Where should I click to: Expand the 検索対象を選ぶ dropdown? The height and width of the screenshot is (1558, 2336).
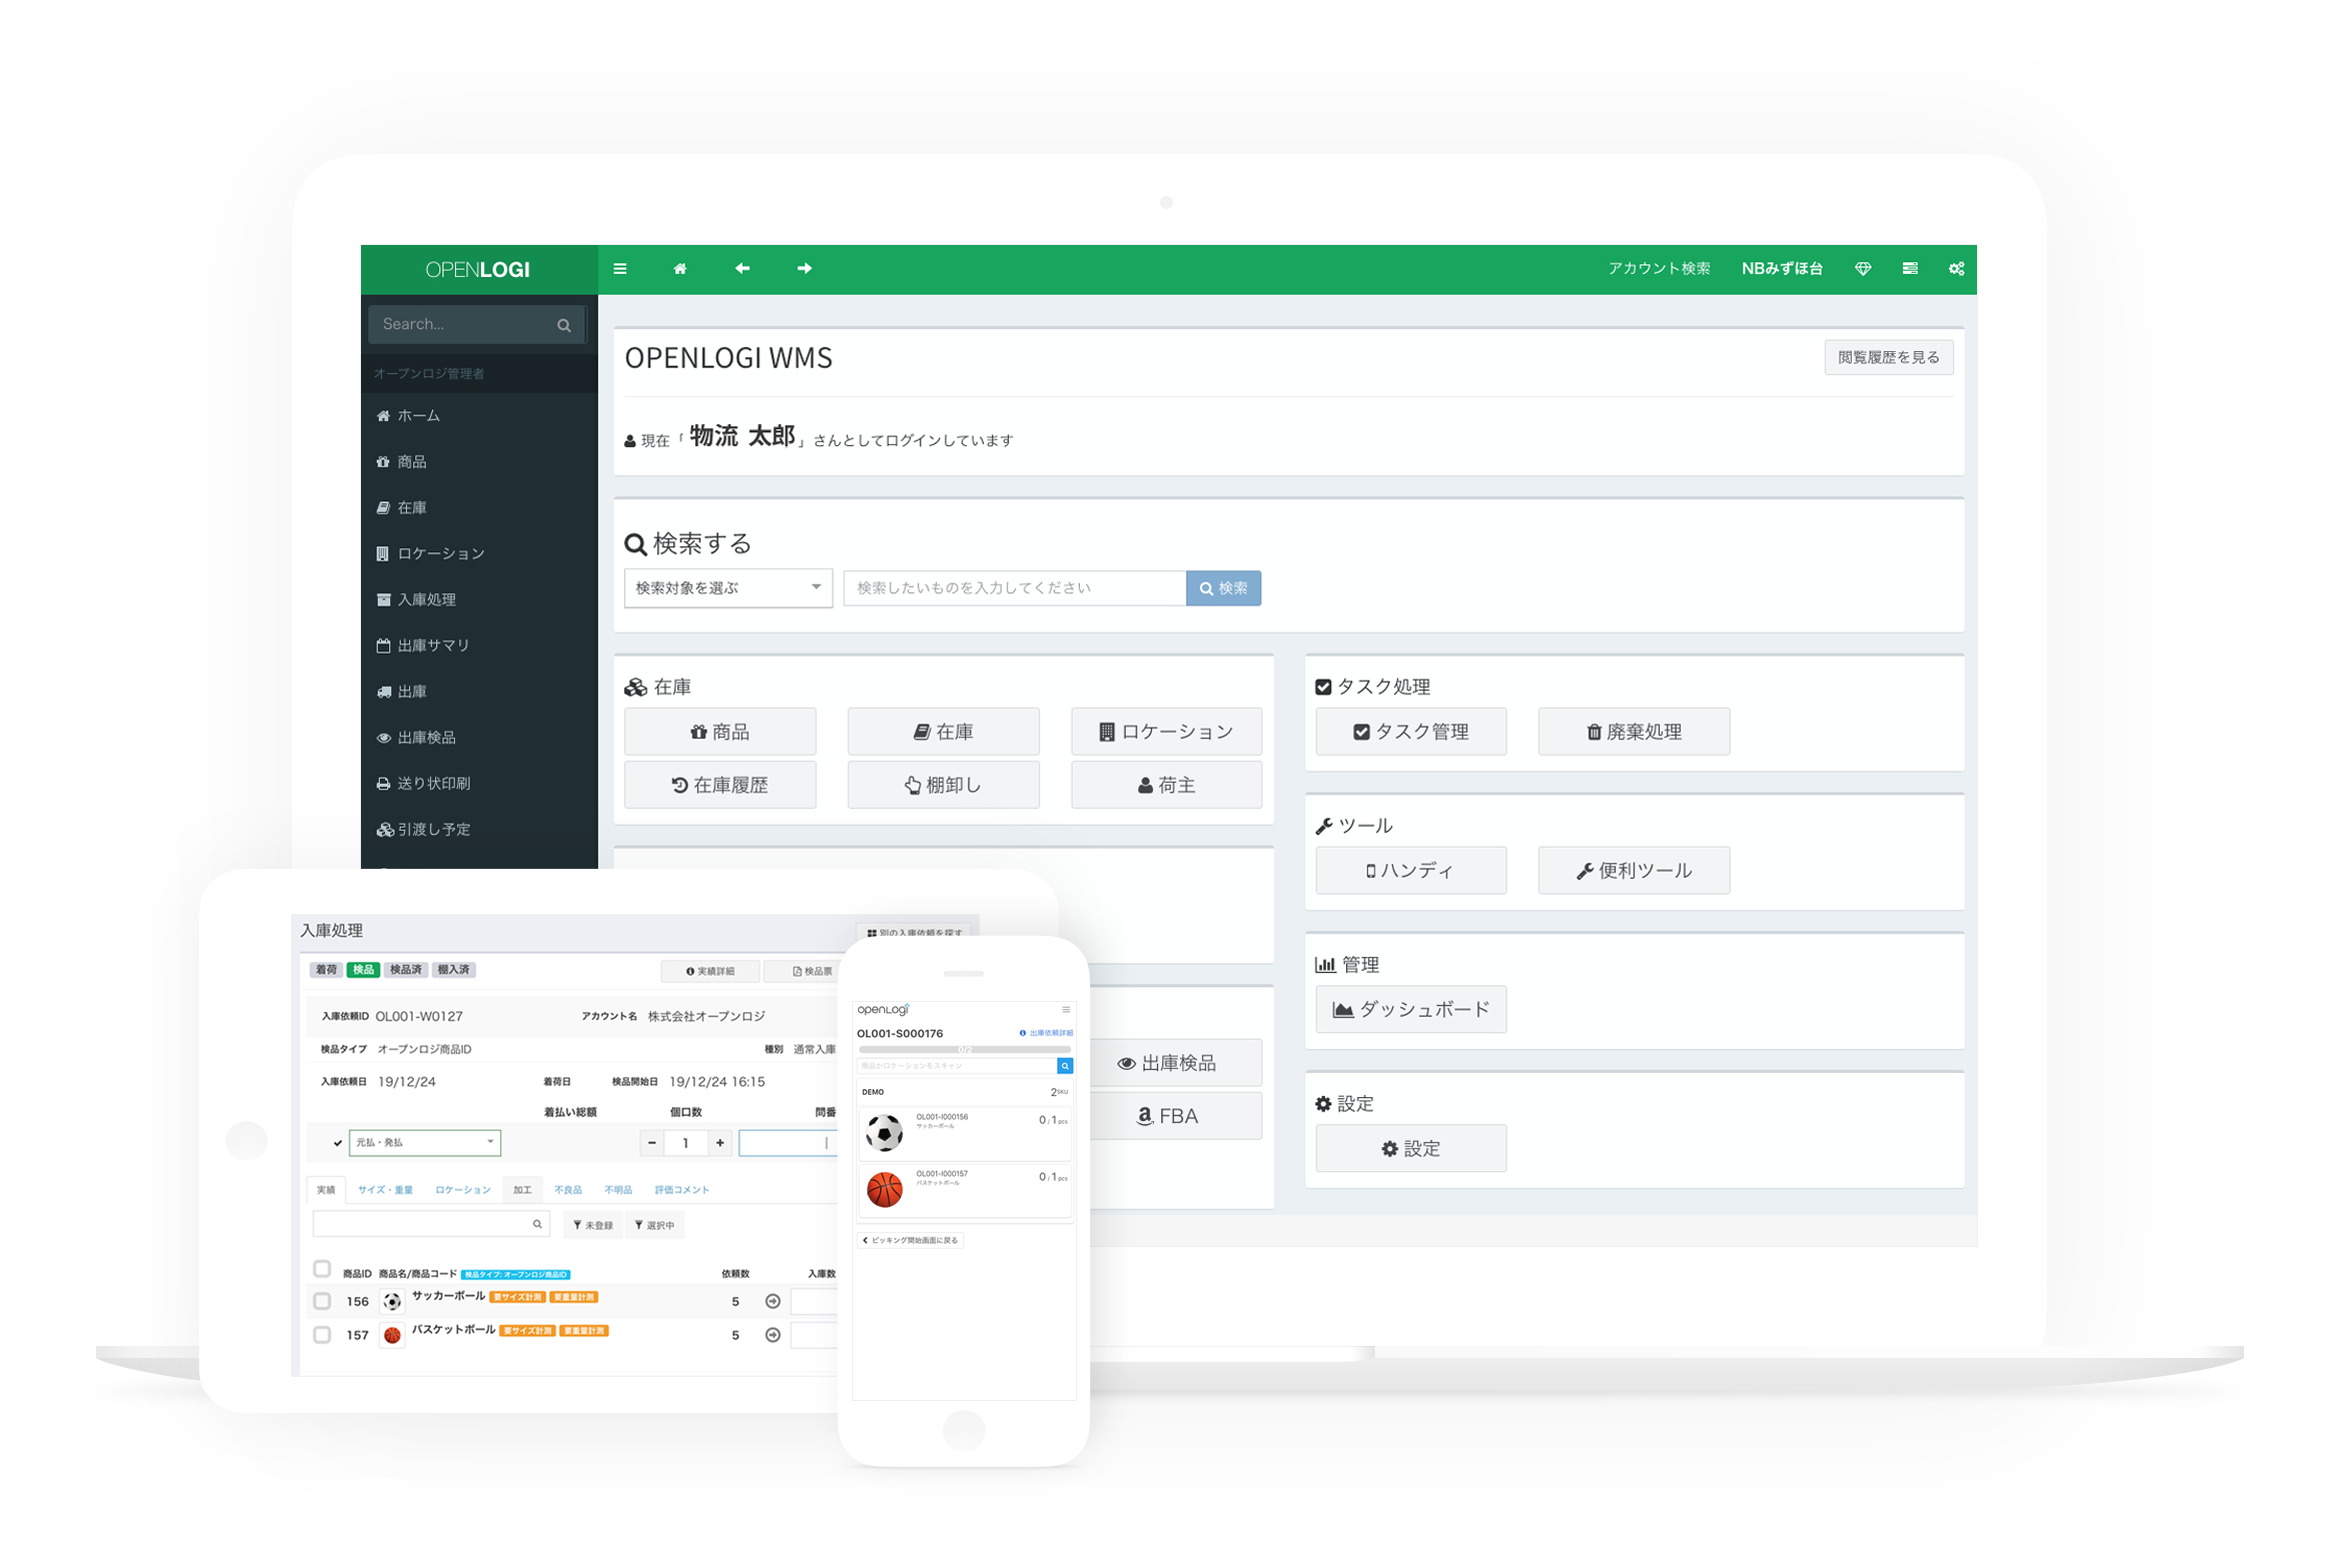point(728,588)
